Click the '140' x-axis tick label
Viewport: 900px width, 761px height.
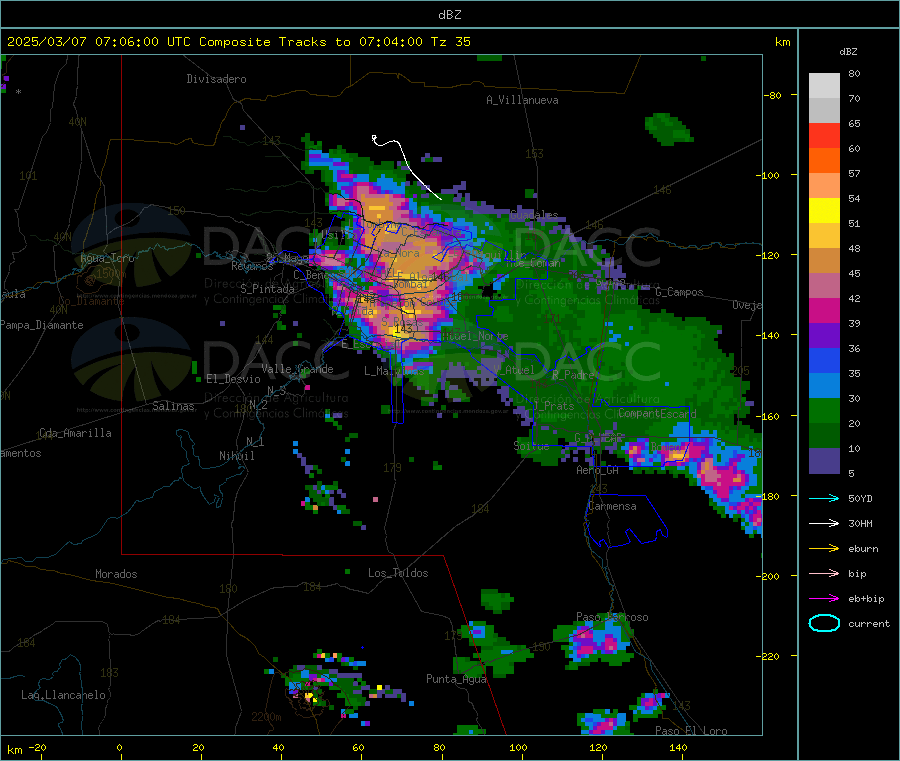[678, 747]
